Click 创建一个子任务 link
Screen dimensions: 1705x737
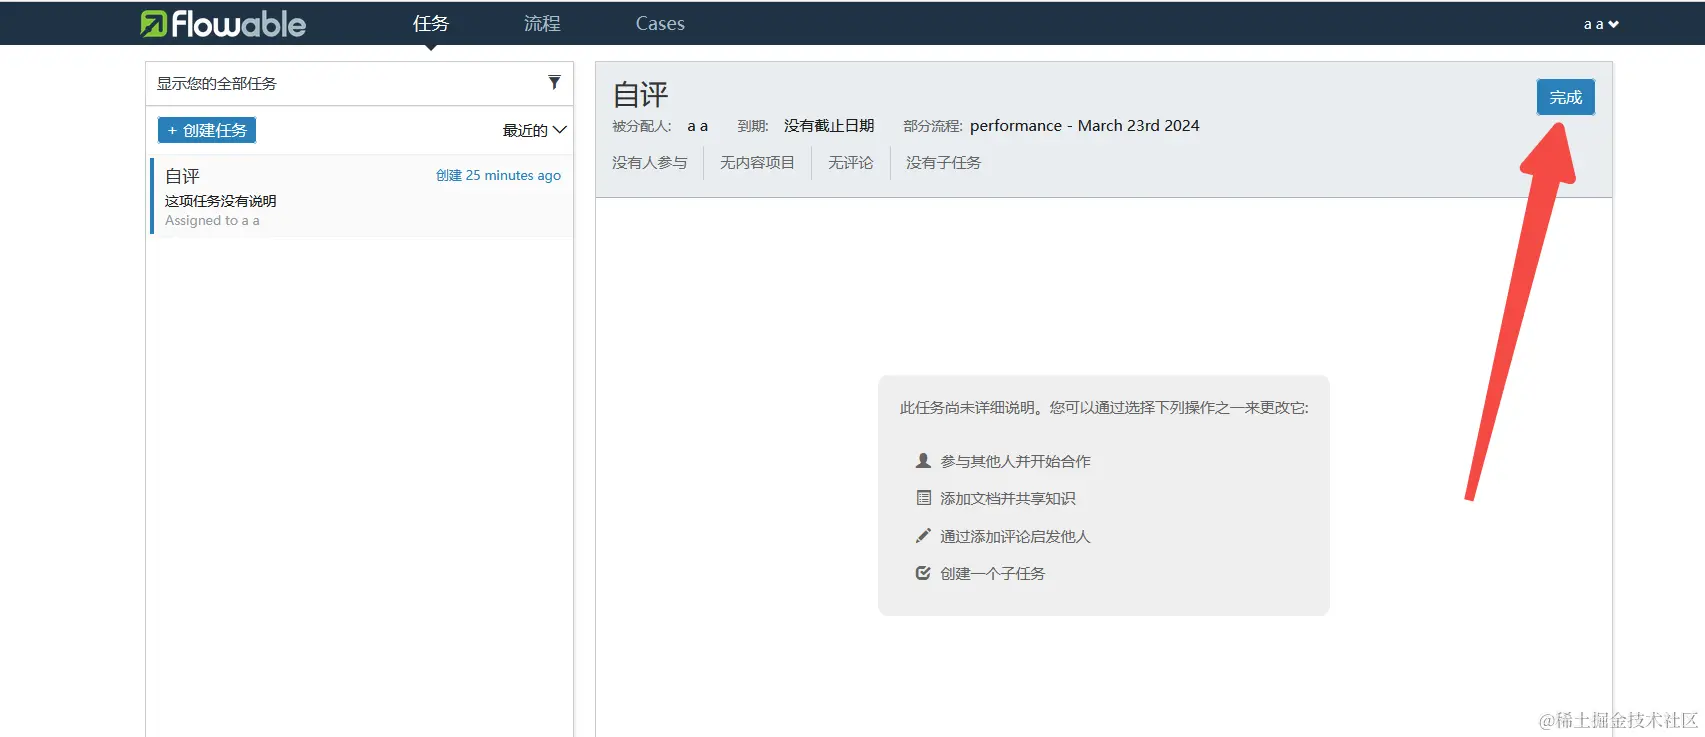[993, 573]
